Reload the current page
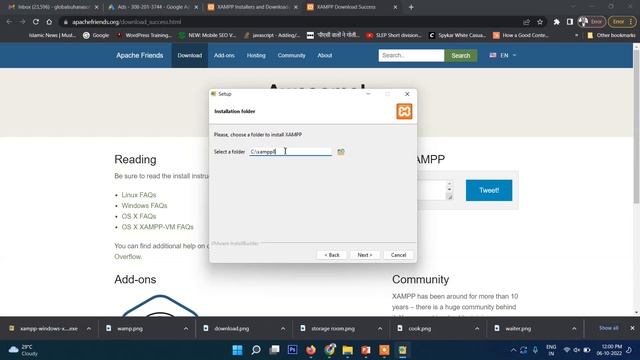640x360 pixels. click(x=36, y=22)
